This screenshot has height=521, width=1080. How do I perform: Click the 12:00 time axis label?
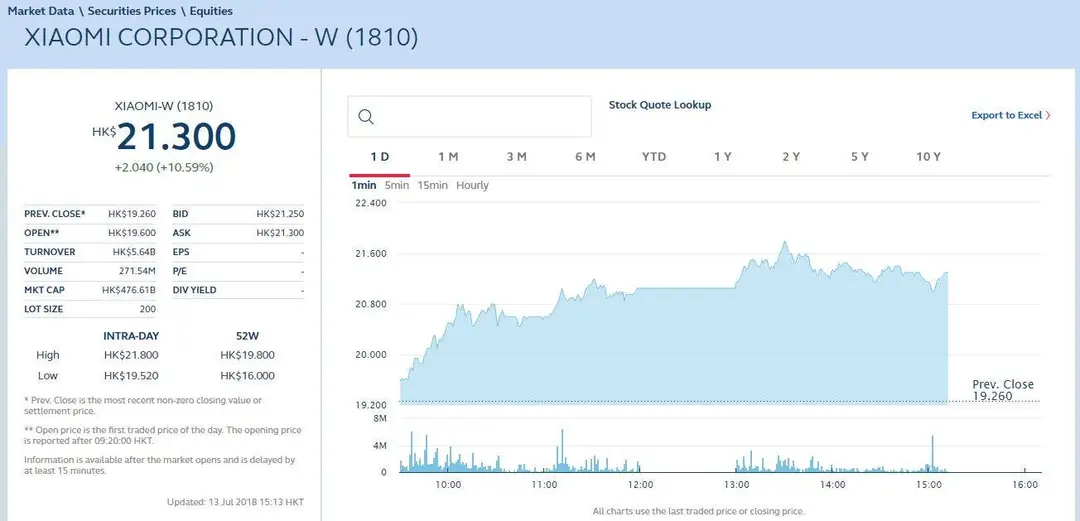click(x=641, y=484)
